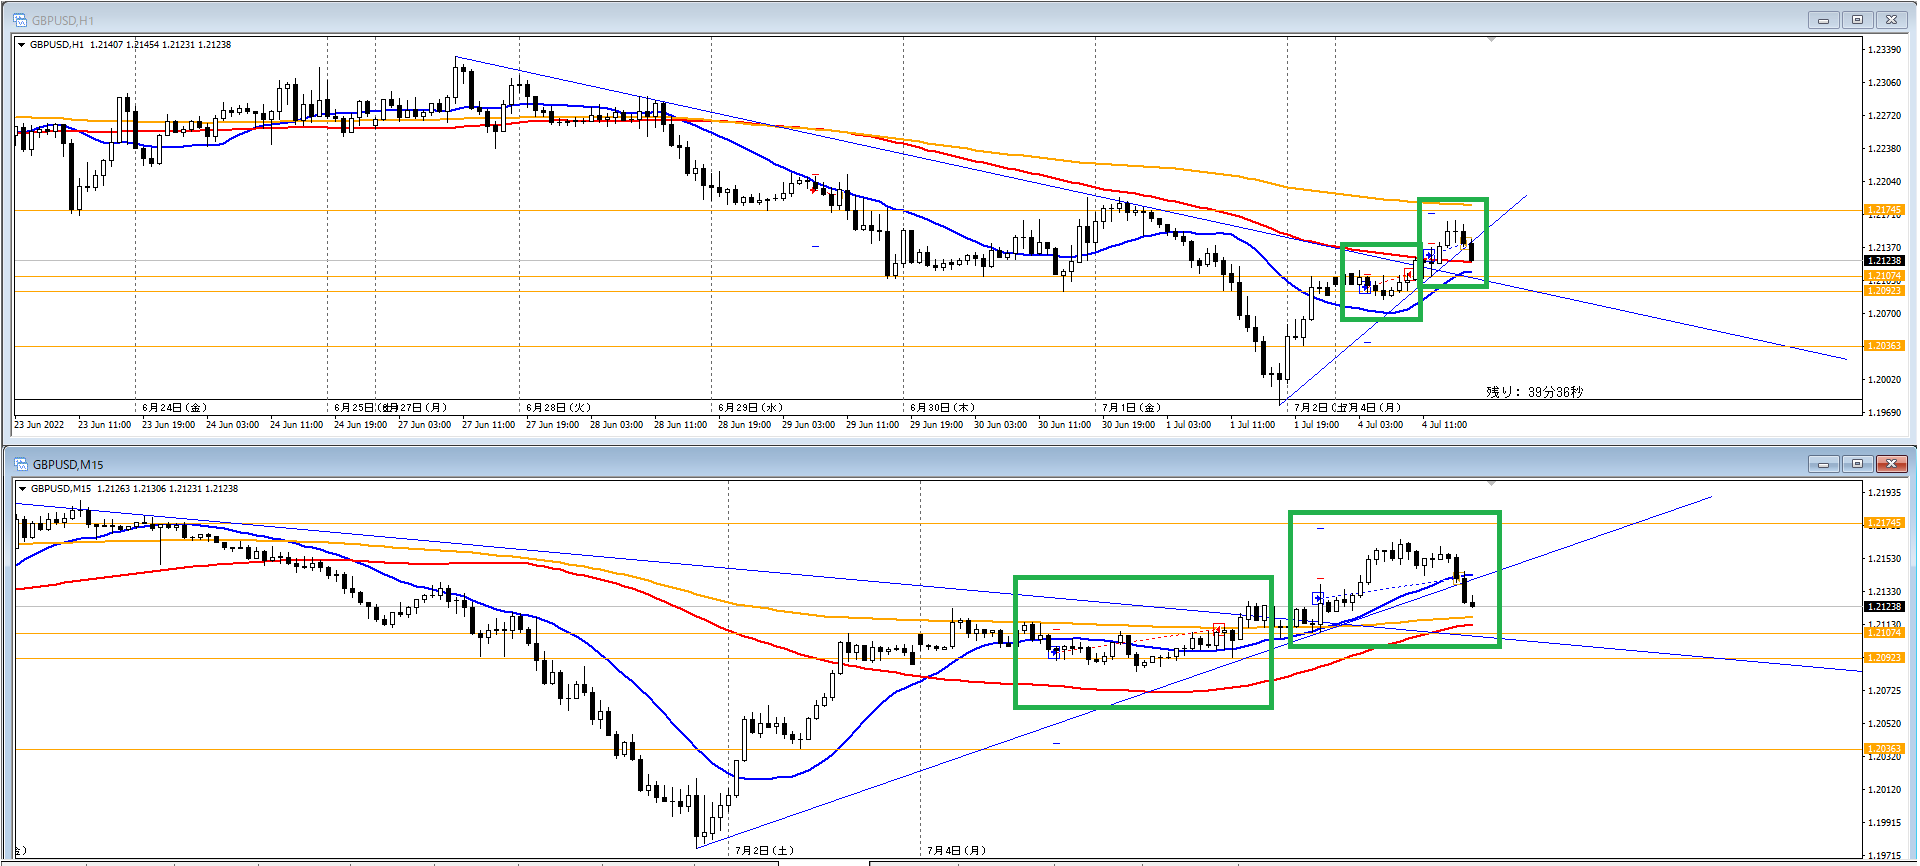The height and width of the screenshot is (866, 1920).
Task: Click the chart shift marker on M15 chart
Action: pyautogui.click(x=1491, y=484)
